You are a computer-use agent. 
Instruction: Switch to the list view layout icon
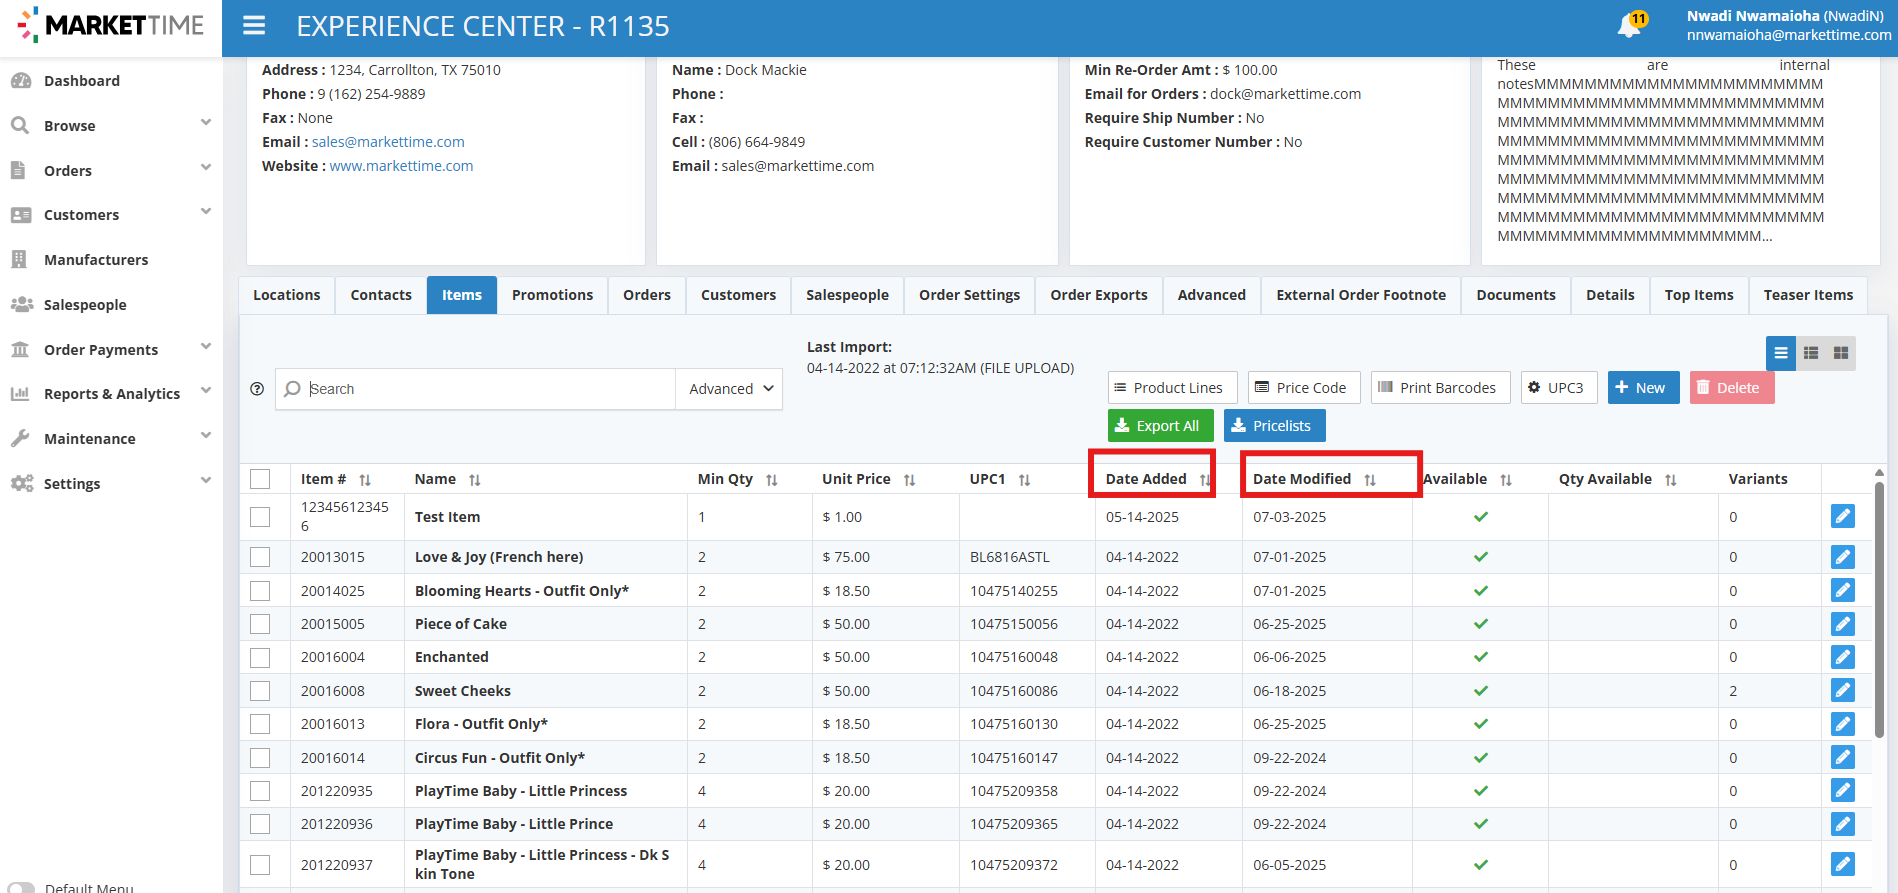(1781, 353)
